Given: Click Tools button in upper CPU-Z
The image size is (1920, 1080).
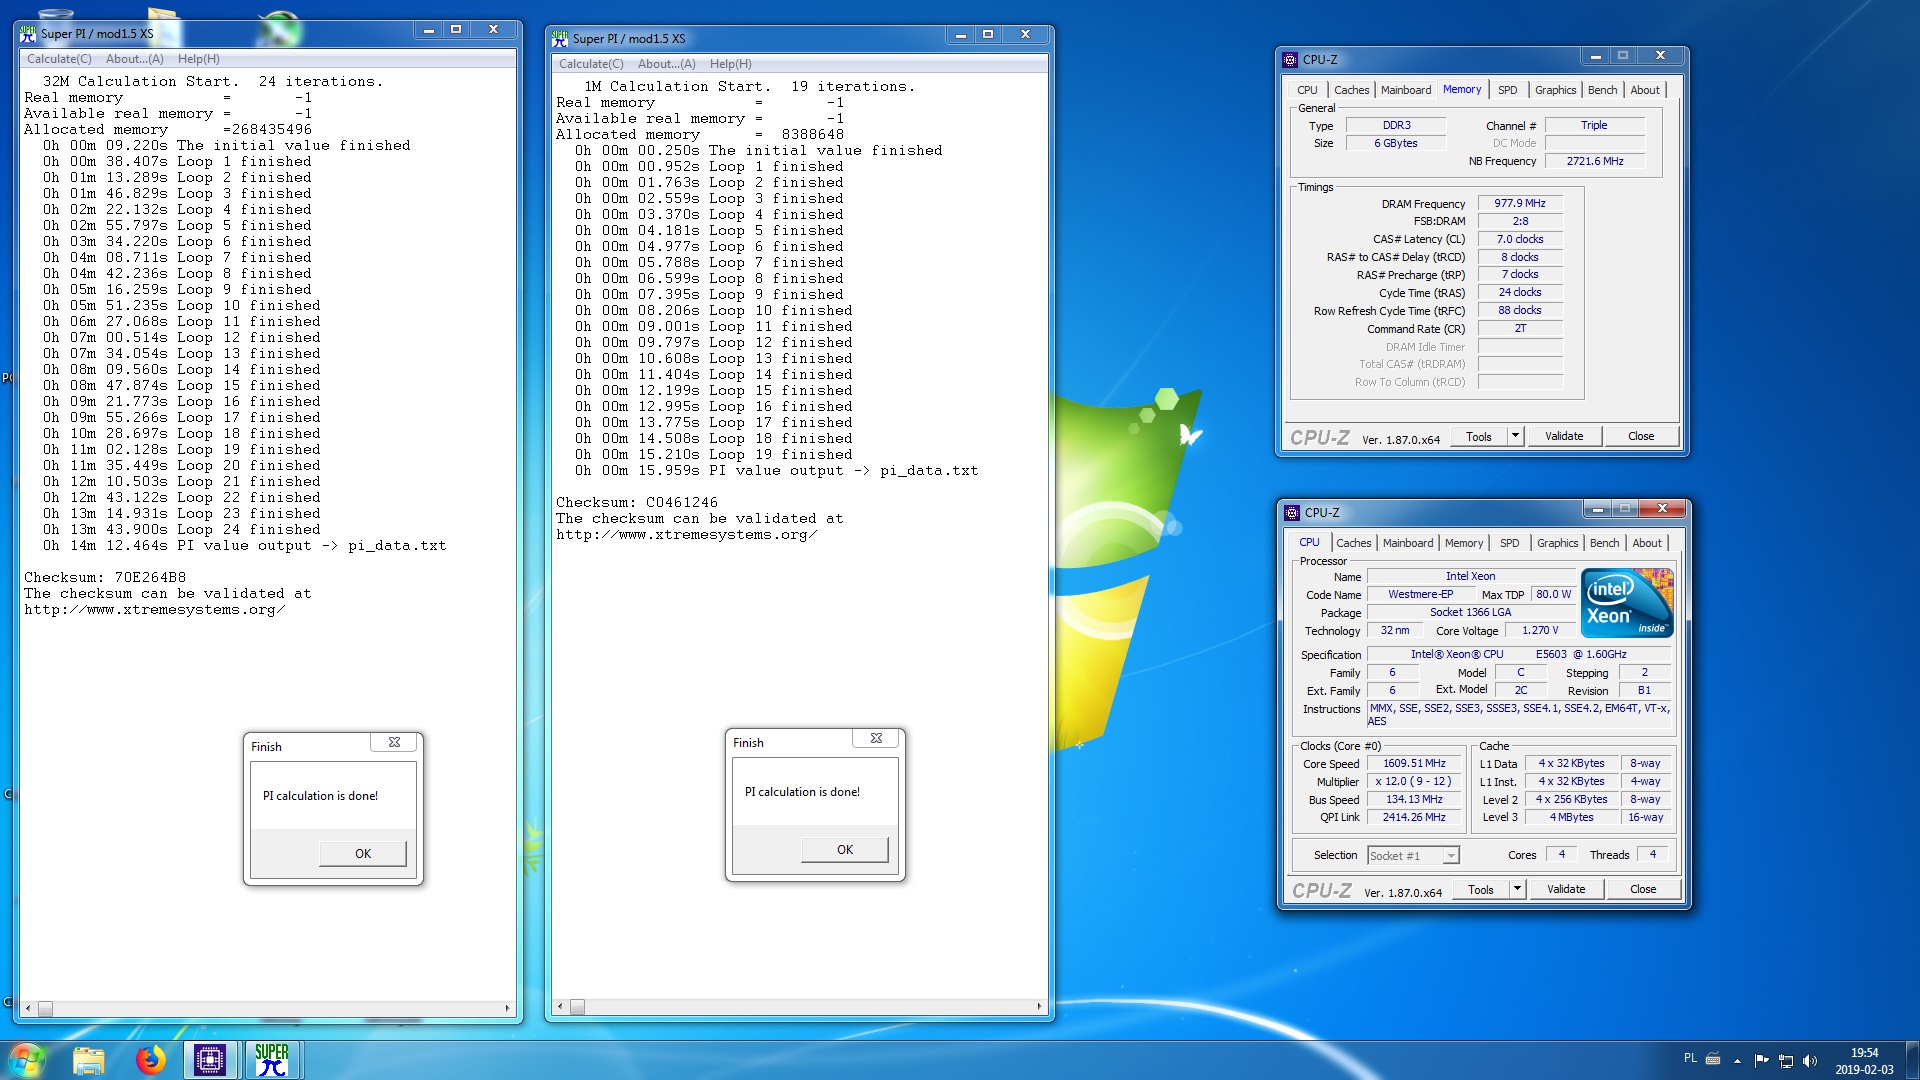Looking at the screenshot, I should point(1478,437).
